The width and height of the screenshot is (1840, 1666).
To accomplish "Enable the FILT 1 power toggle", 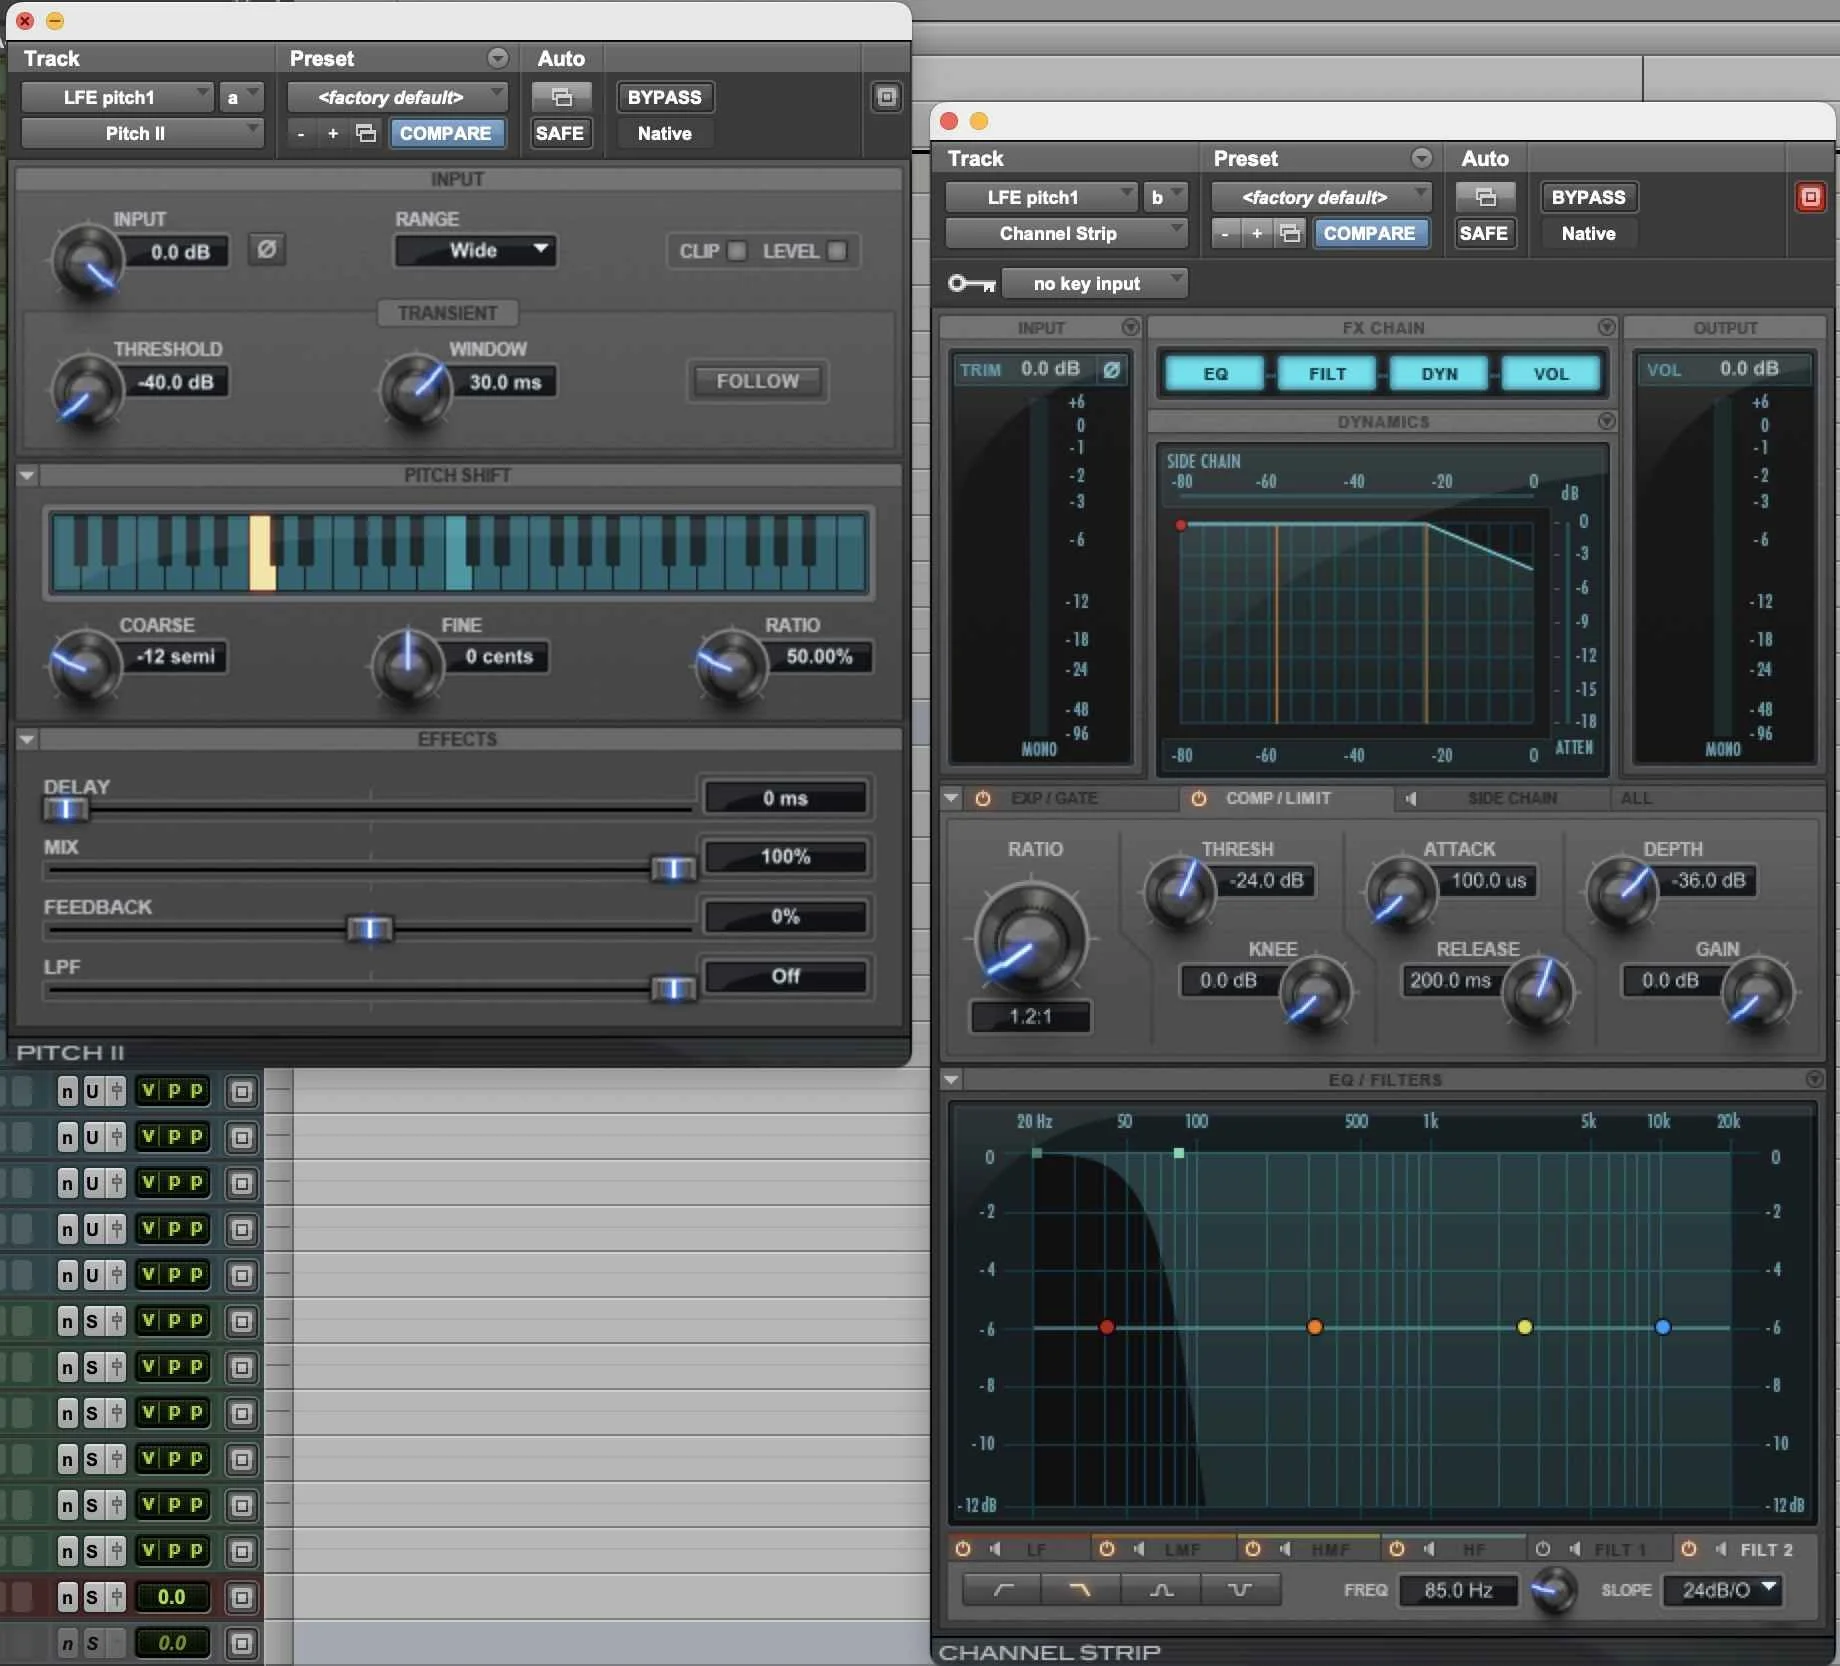I will point(1543,1549).
